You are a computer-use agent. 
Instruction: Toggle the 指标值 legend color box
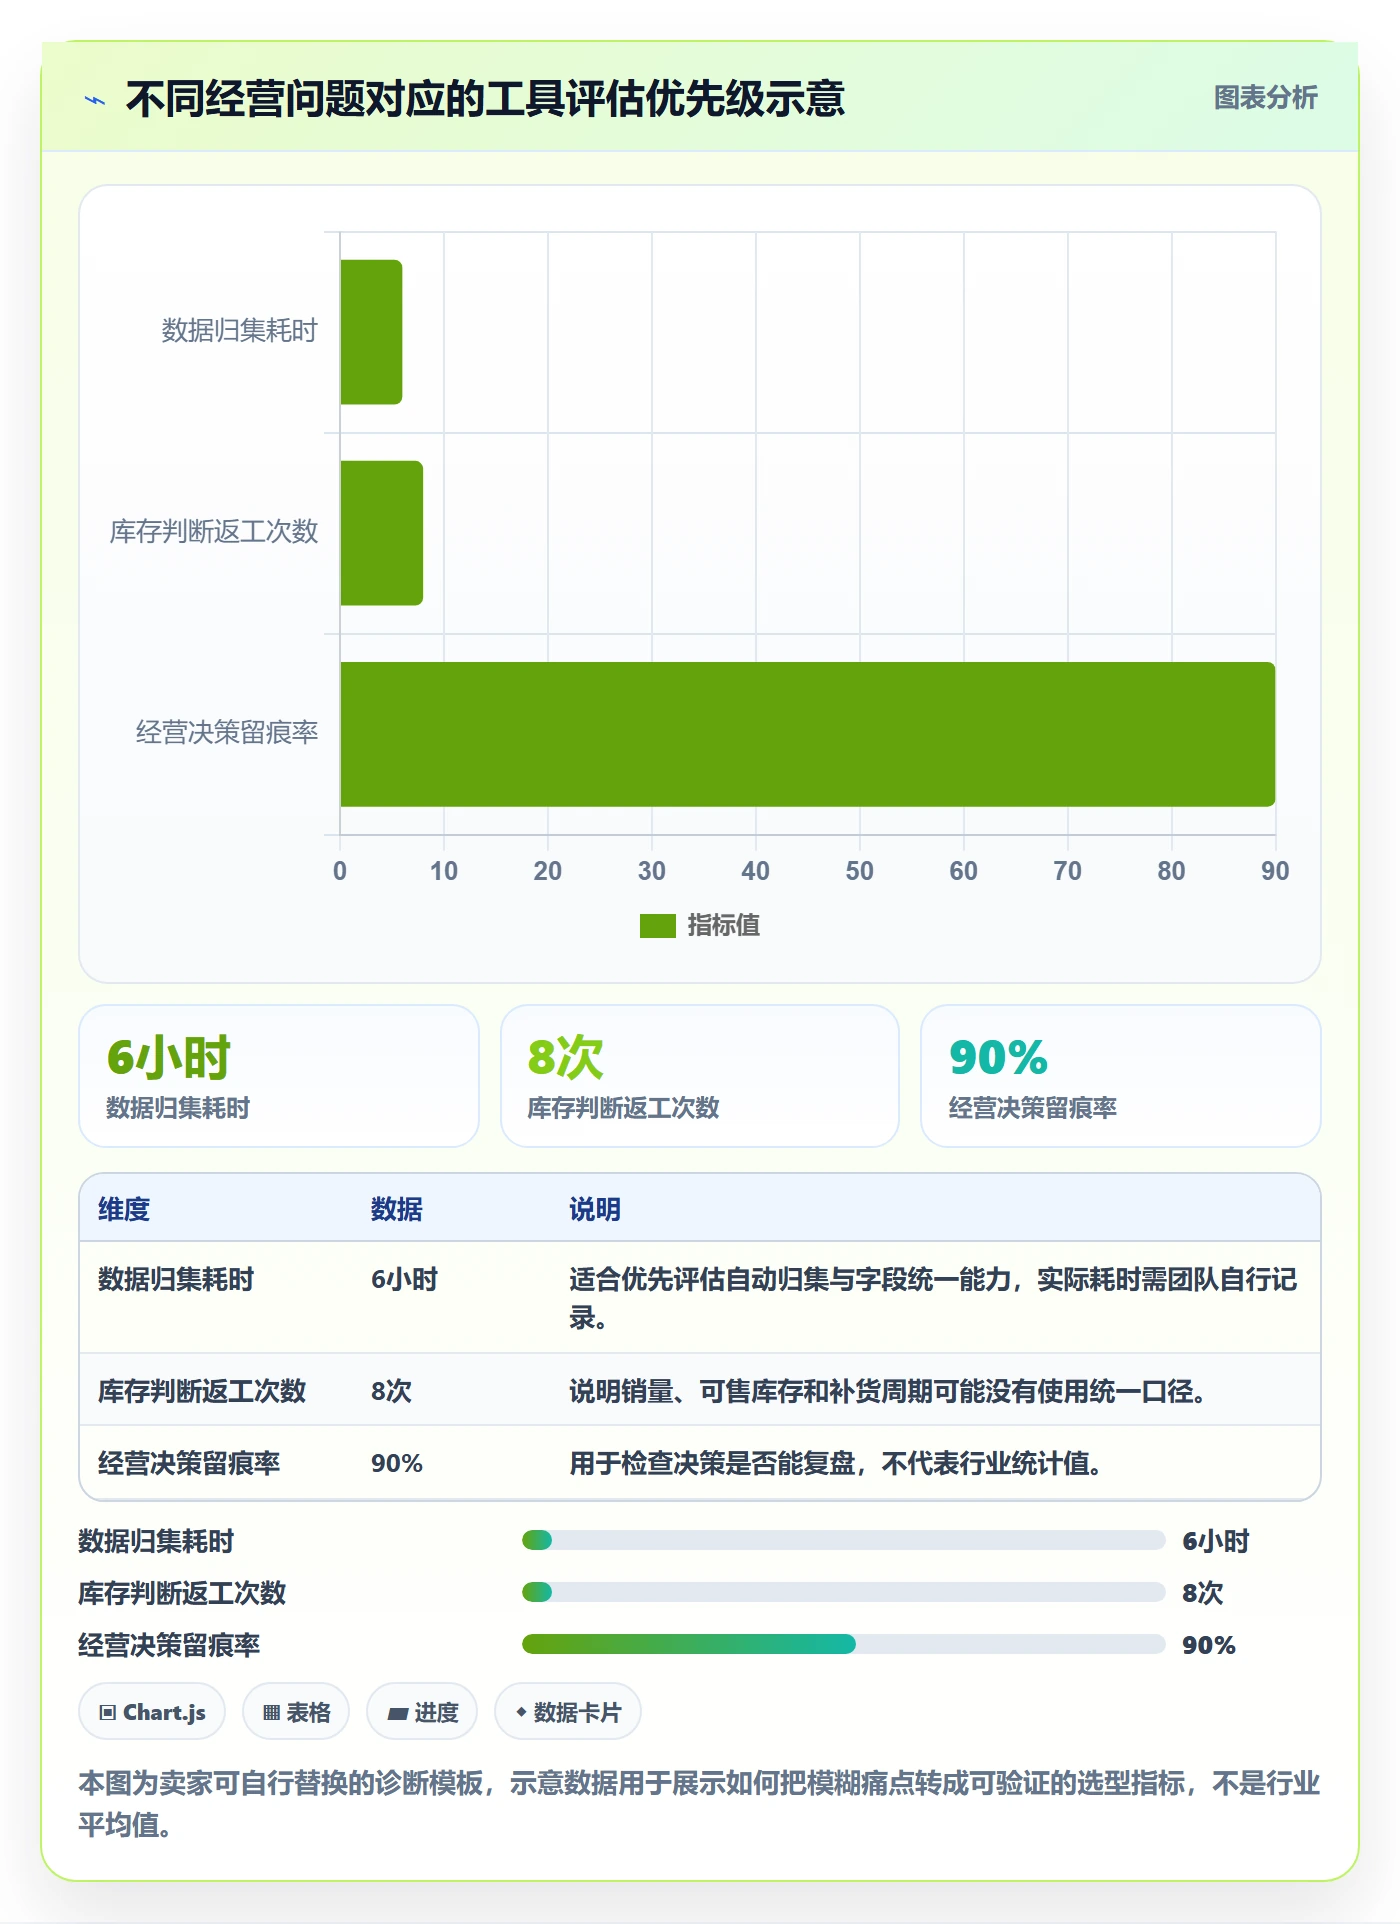pyautogui.click(x=658, y=926)
